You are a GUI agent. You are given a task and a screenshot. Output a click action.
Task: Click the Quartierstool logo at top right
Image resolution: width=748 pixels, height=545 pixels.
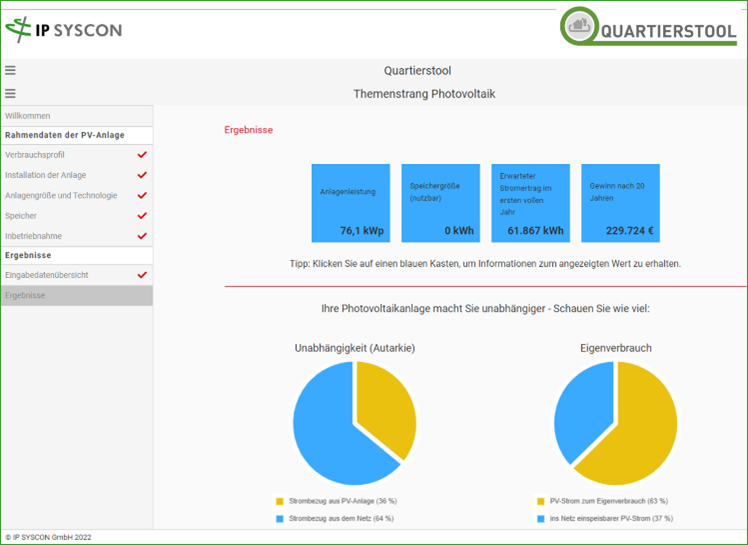648,29
